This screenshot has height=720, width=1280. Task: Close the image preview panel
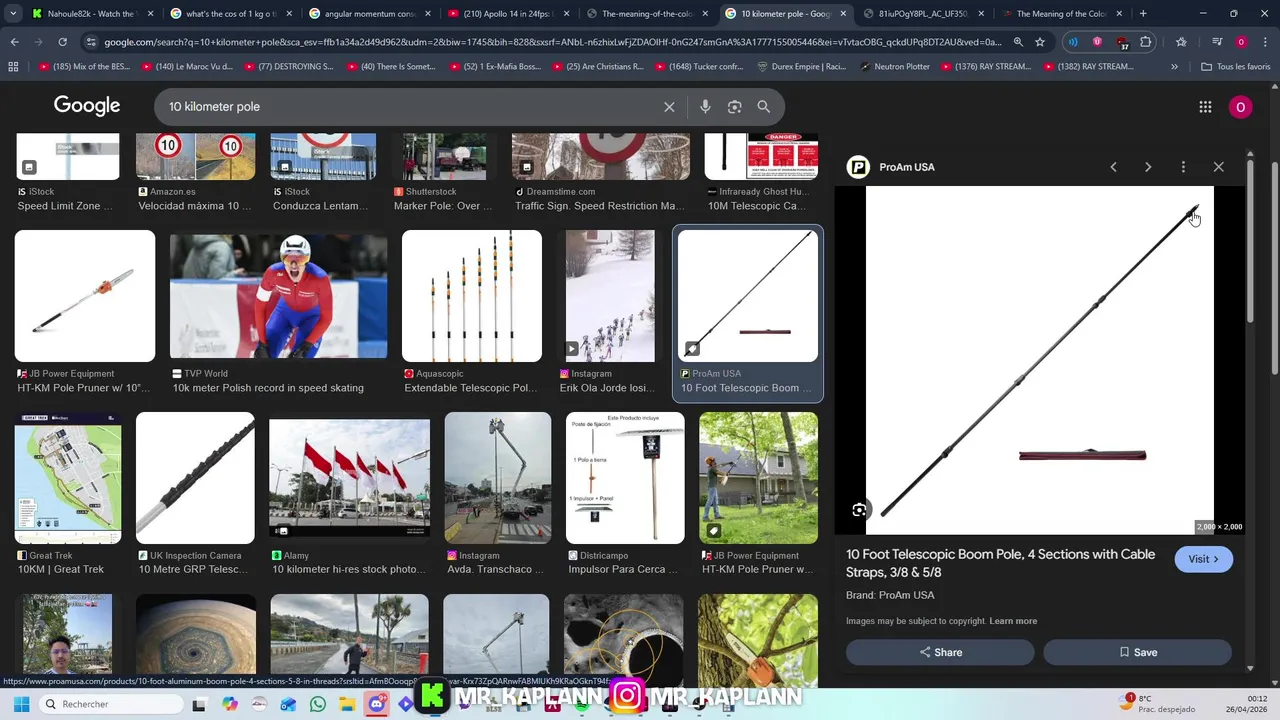coord(1218,167)
